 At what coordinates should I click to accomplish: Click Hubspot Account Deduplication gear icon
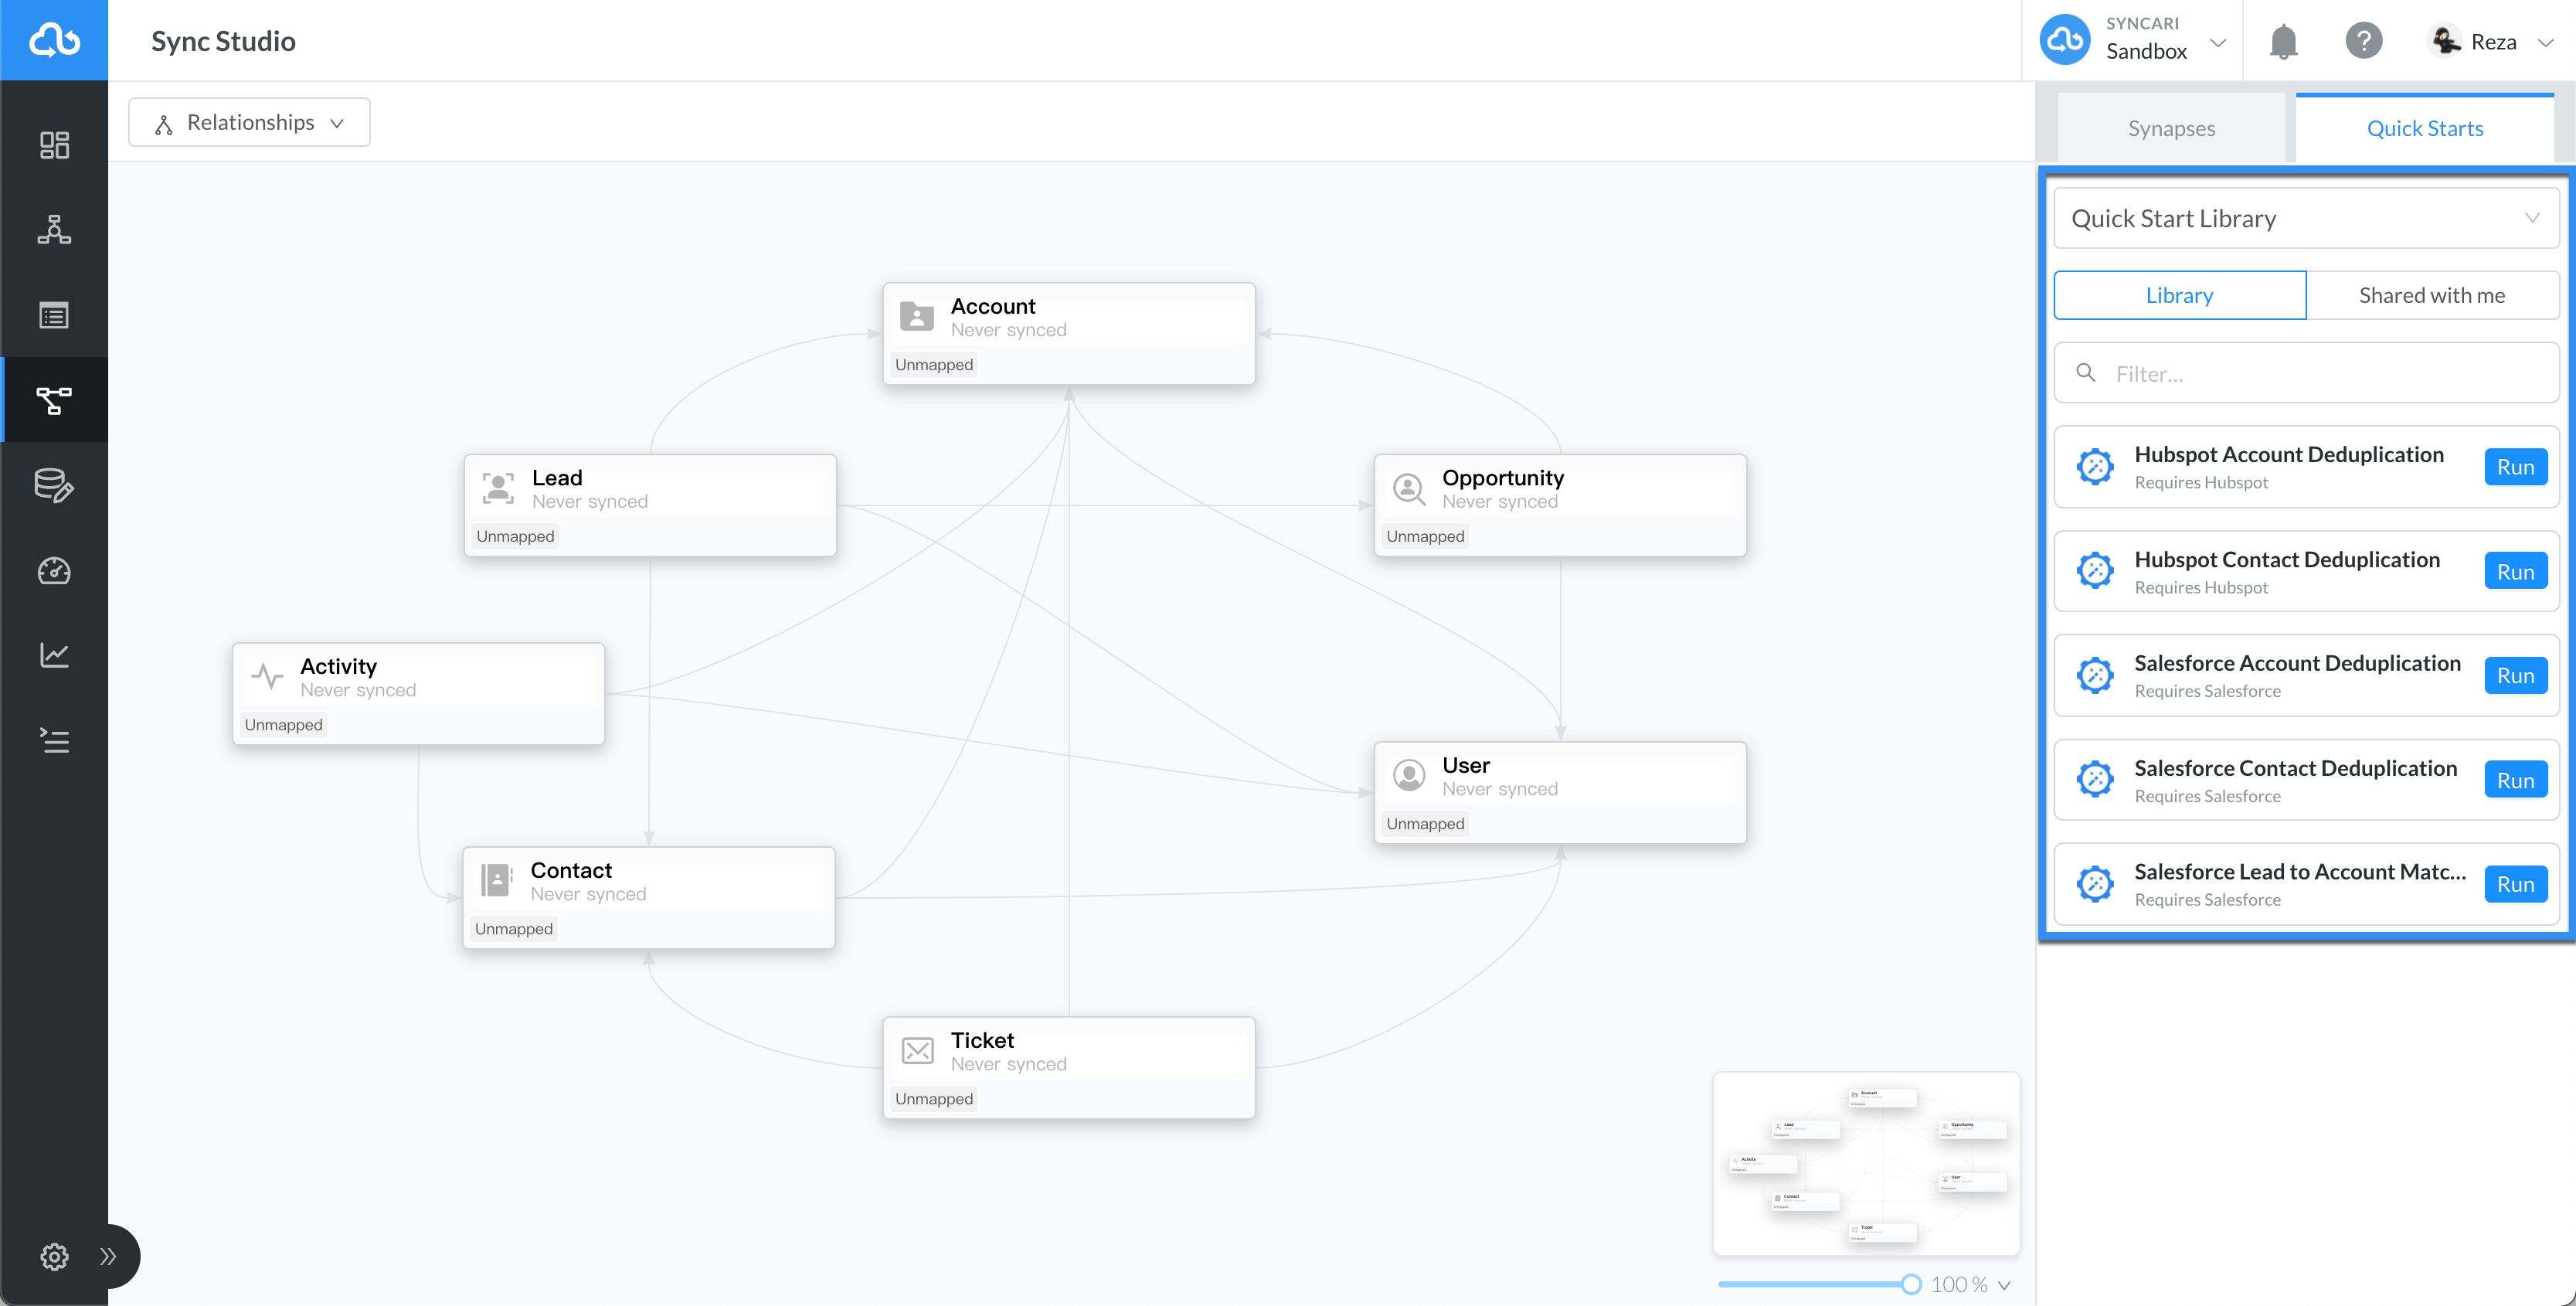2094,467
